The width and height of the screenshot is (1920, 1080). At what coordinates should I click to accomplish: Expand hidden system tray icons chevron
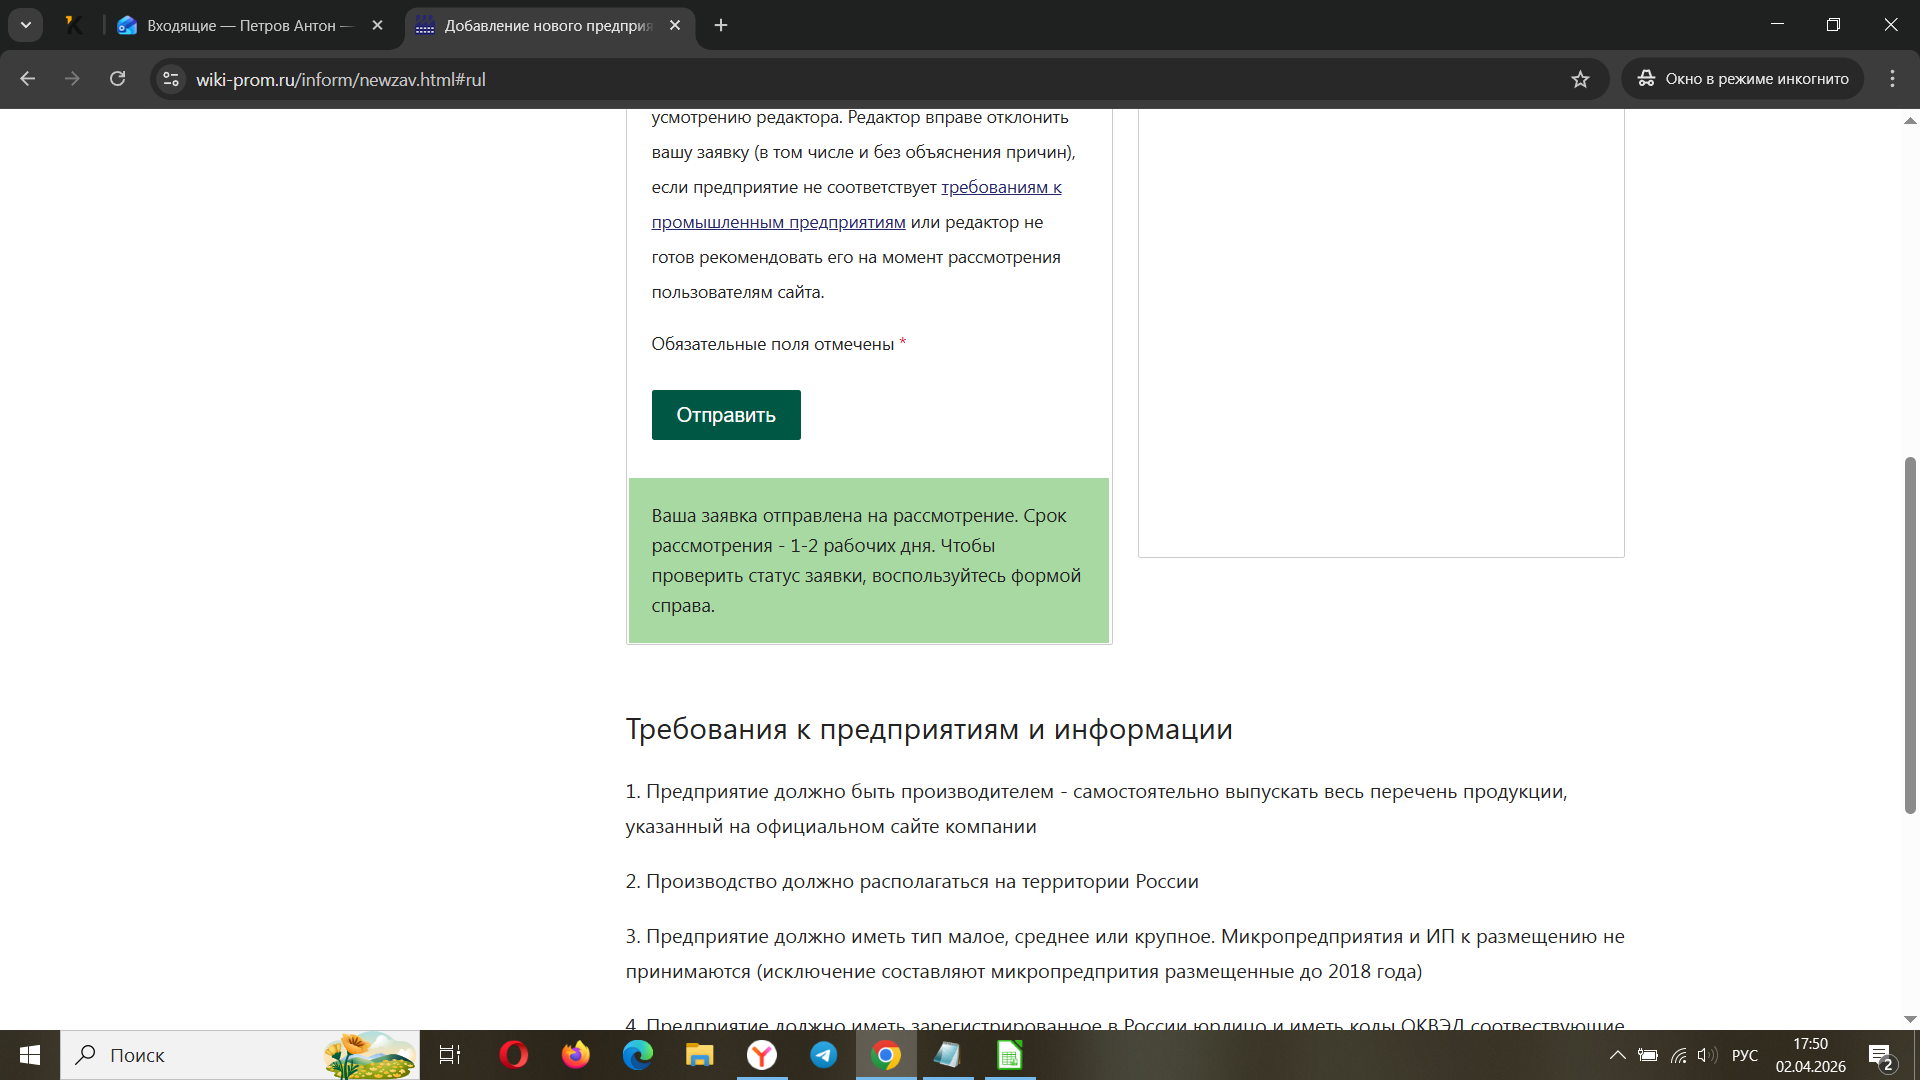coord(1617,1055)
